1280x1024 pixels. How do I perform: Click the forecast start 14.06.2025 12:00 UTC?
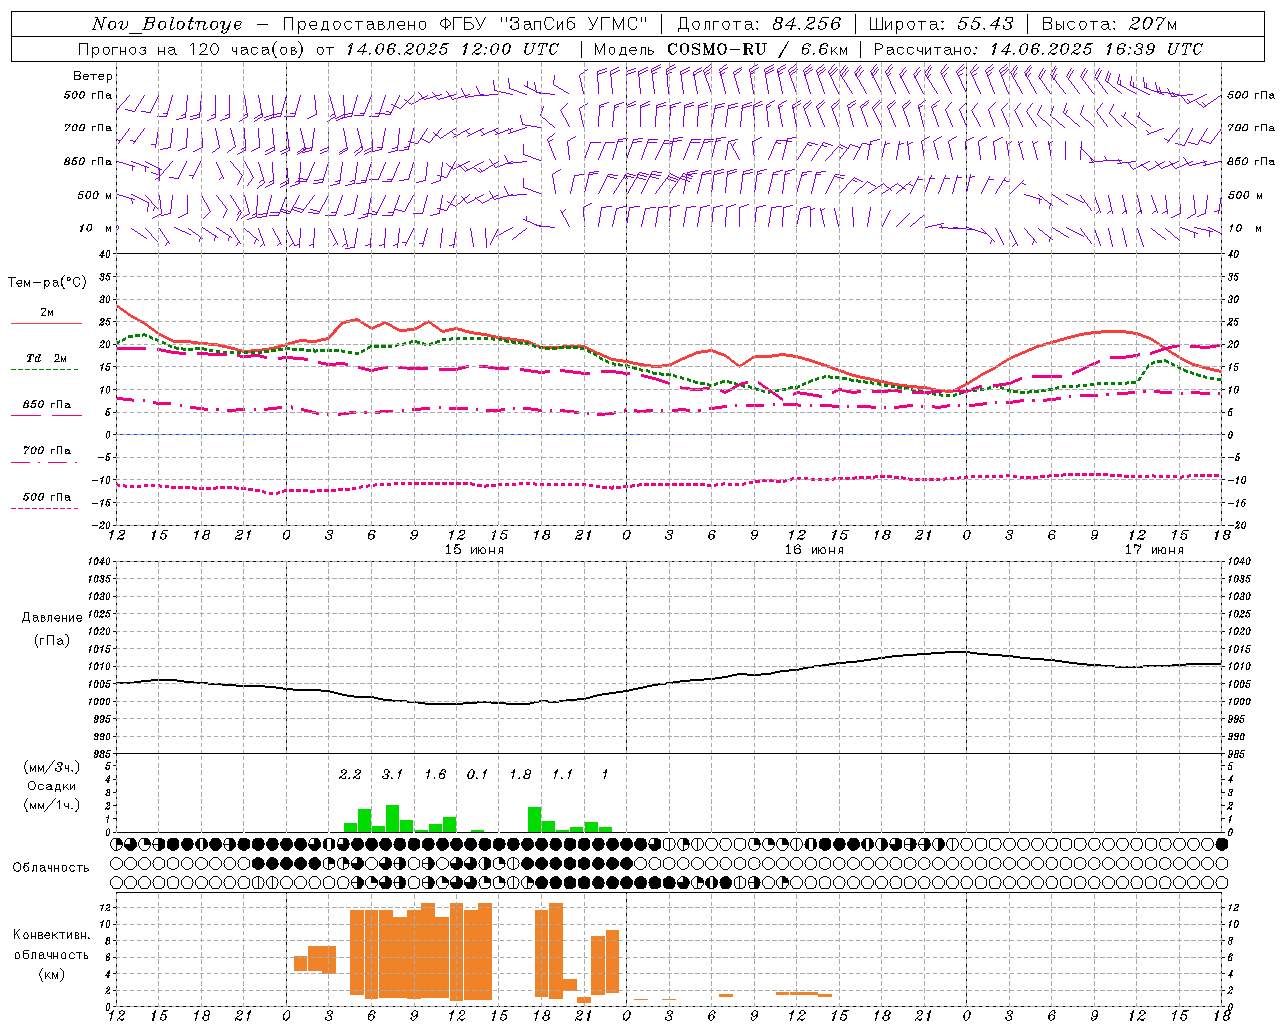(452, 49)
